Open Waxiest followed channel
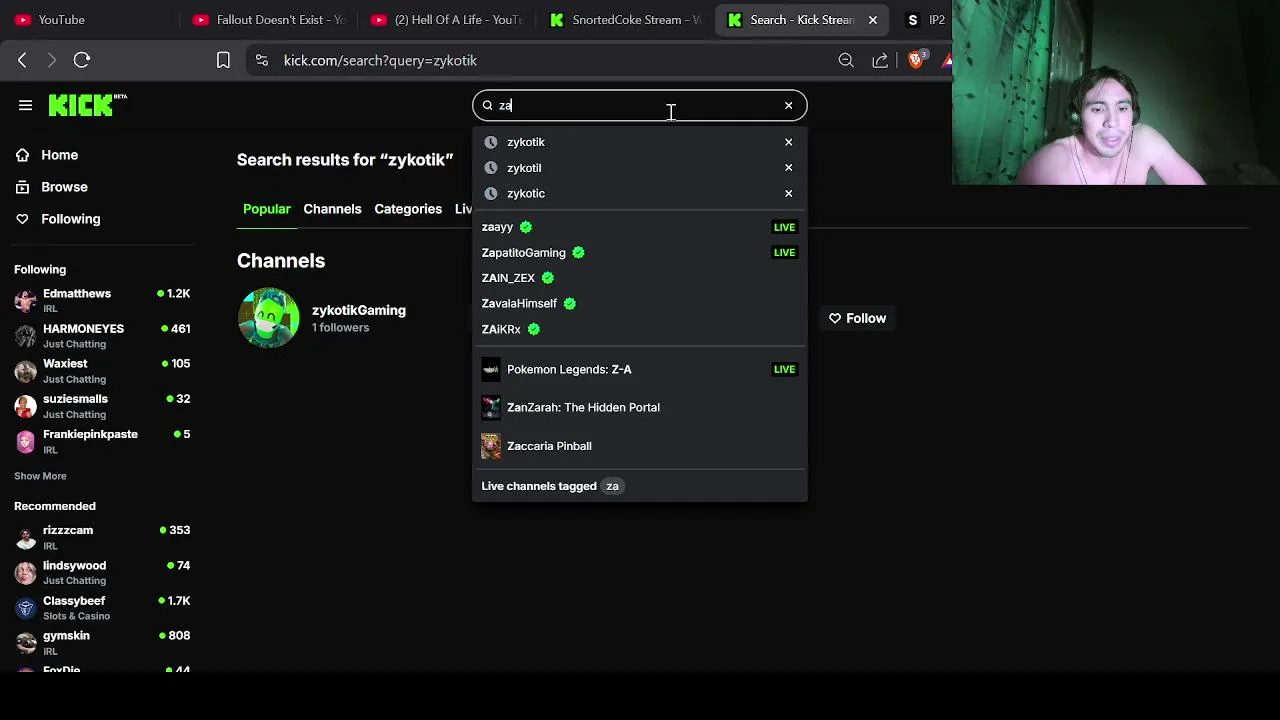The height and width of the screenshot is (720, 1280). click(101, 371)
